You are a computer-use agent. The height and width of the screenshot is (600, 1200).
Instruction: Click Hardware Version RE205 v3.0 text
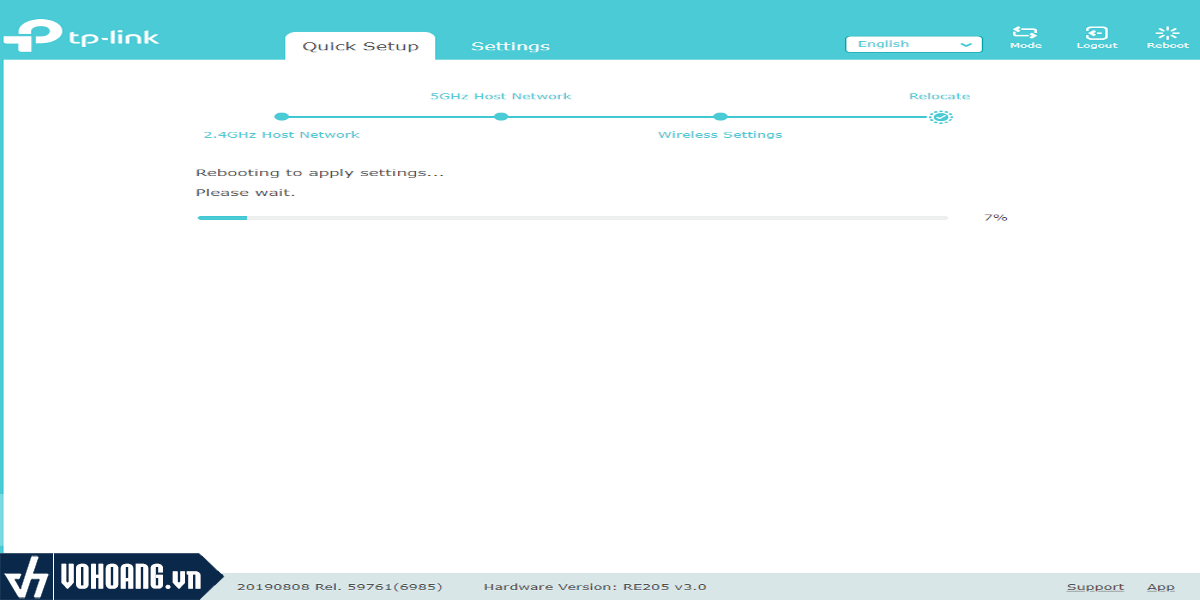[x=595, y=587]
